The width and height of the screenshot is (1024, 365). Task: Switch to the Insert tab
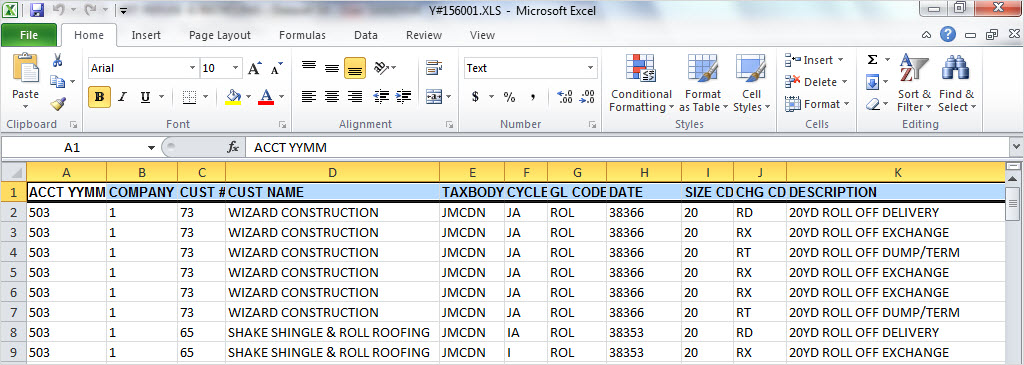[x=146, y=35]
